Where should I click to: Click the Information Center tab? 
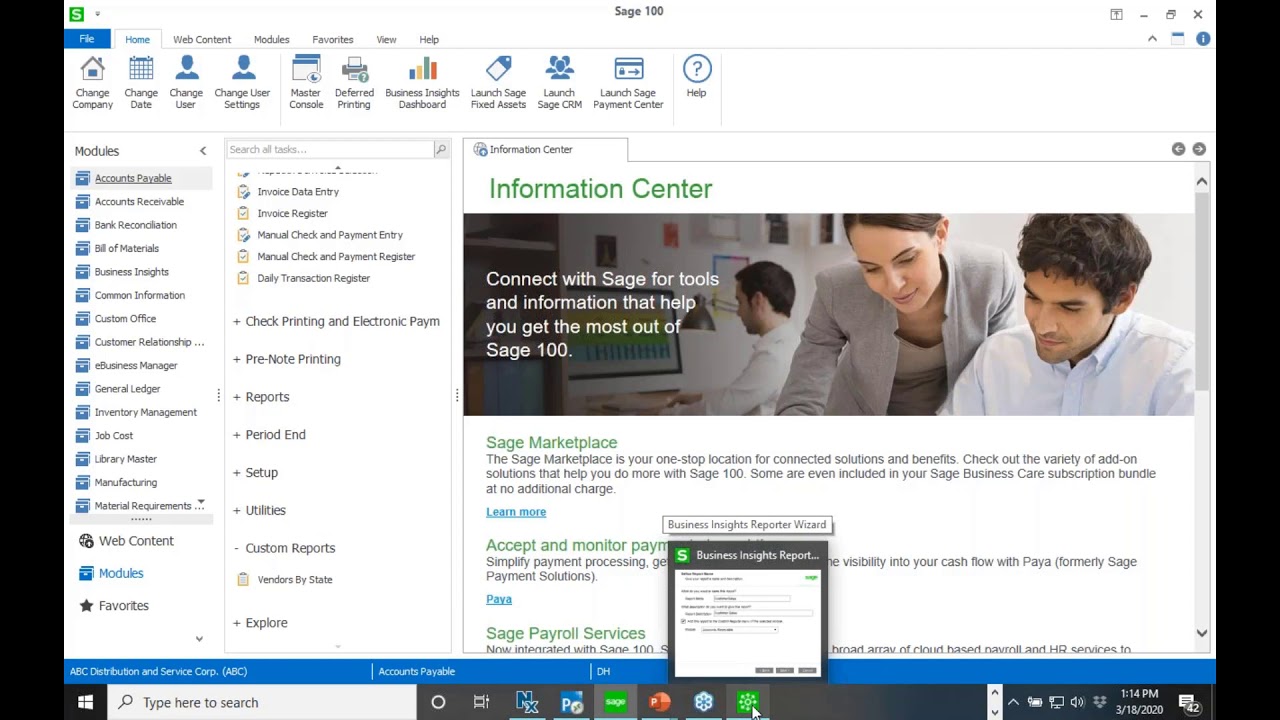[545, 150]
